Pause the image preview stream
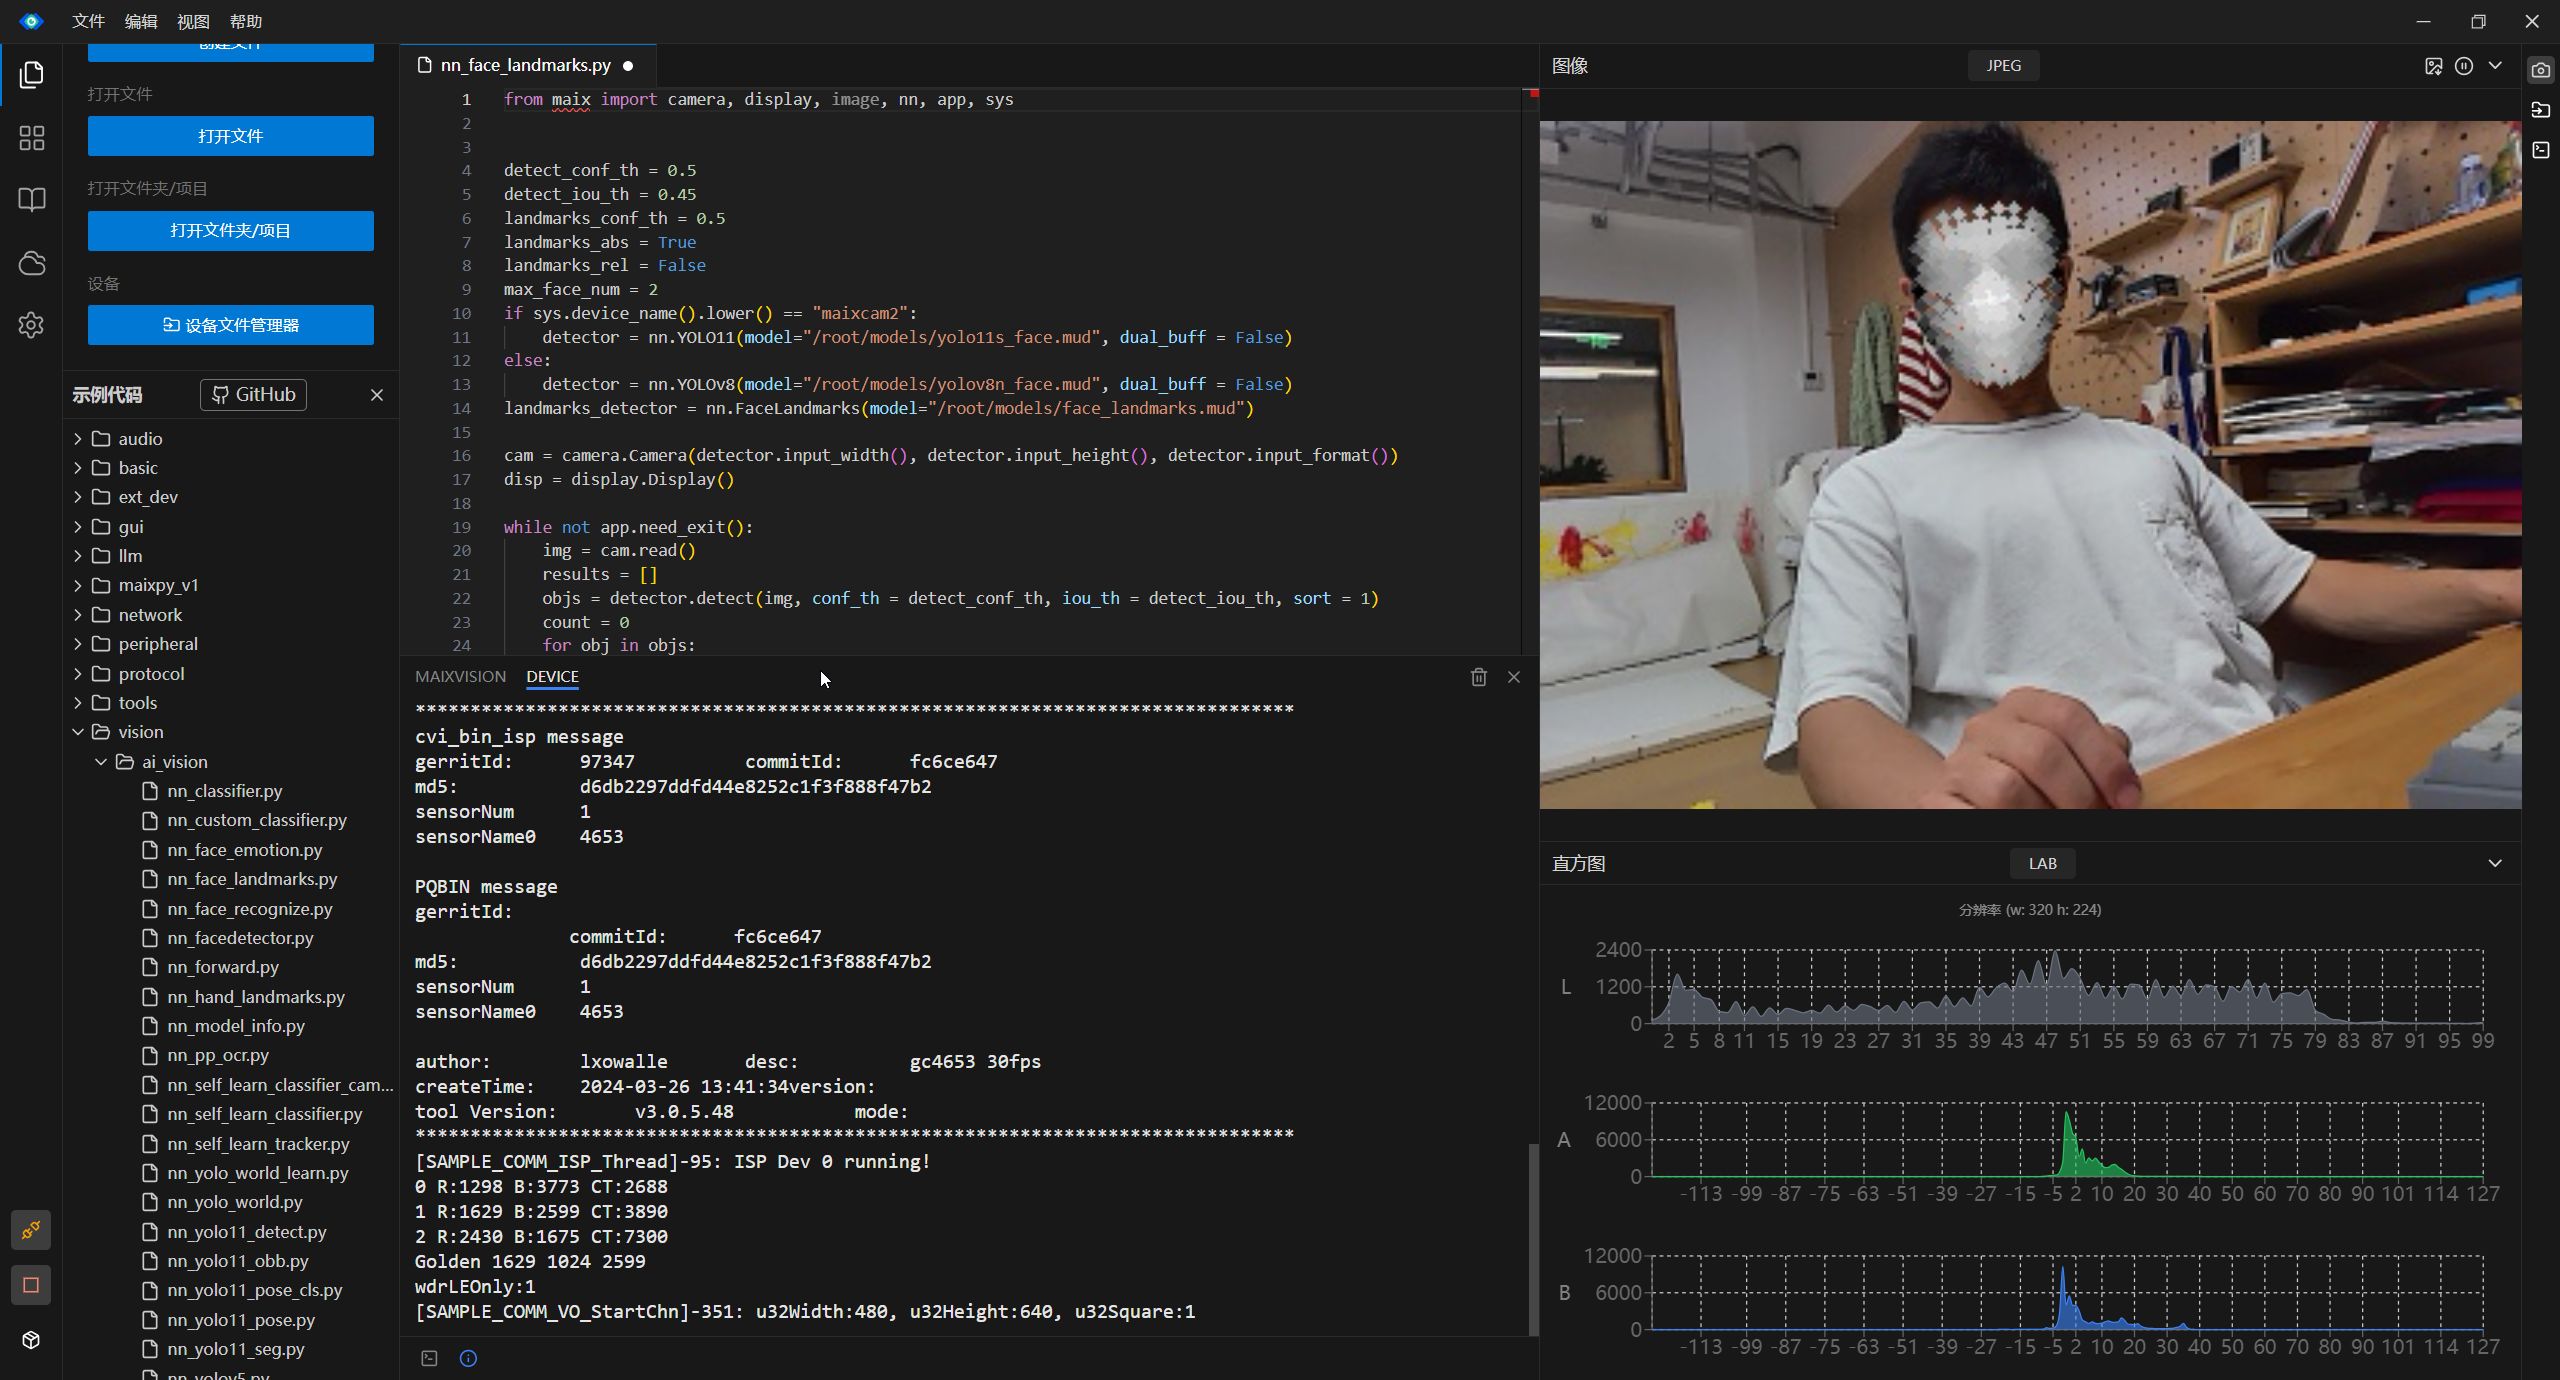Image resolution: width=2560 pixels, height=1380 pixels. point(2464,66)
